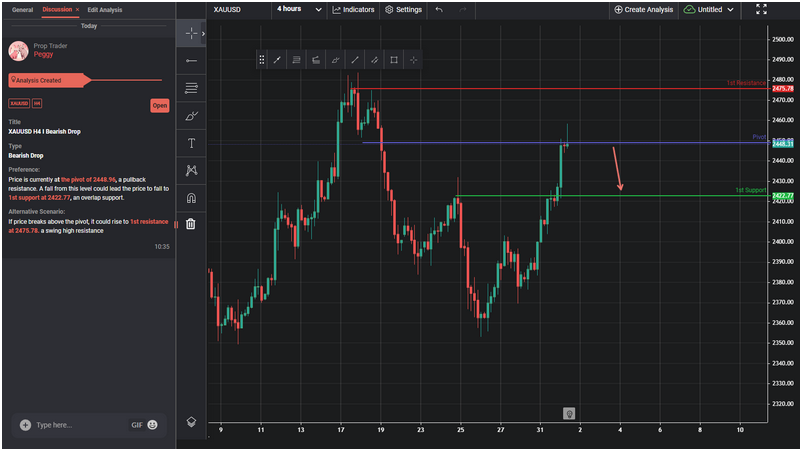The width and height of the screenshot is (800, 449).
Task: Select trend line in floating toolbar
Action: point(277,60)
